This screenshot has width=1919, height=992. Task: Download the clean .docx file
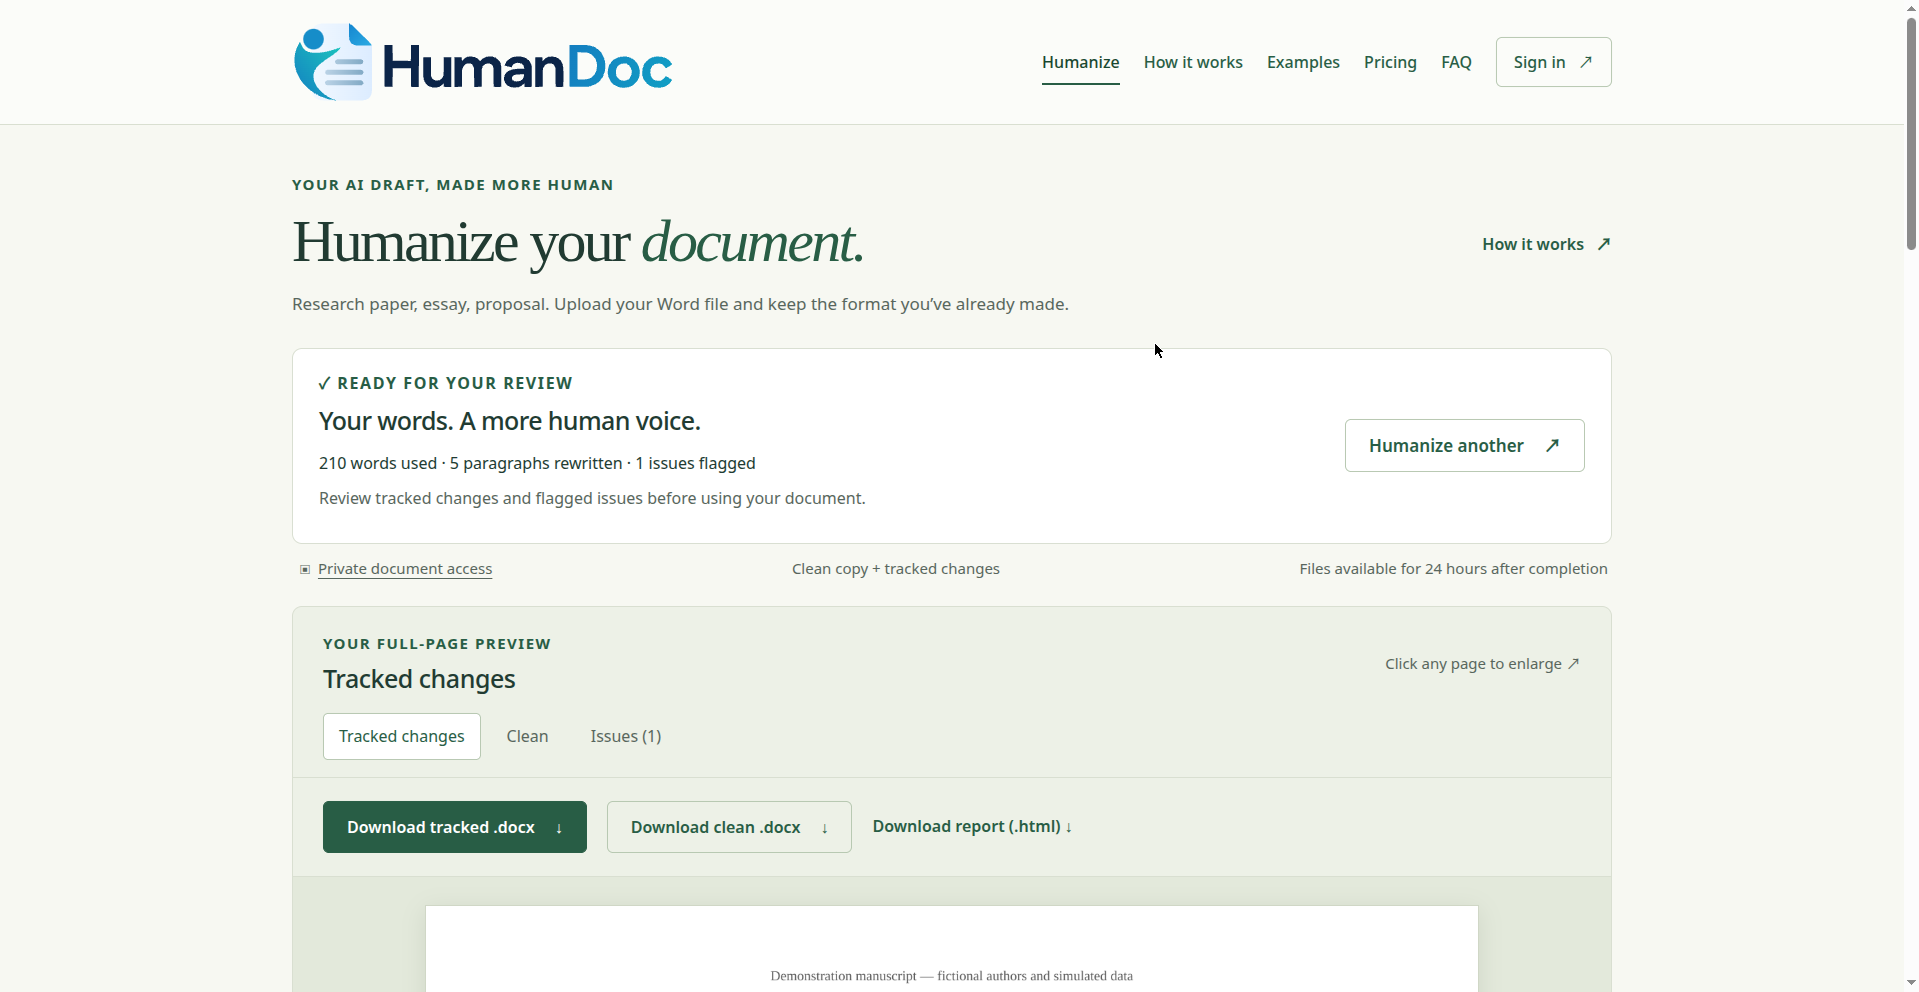coord(729,827)
